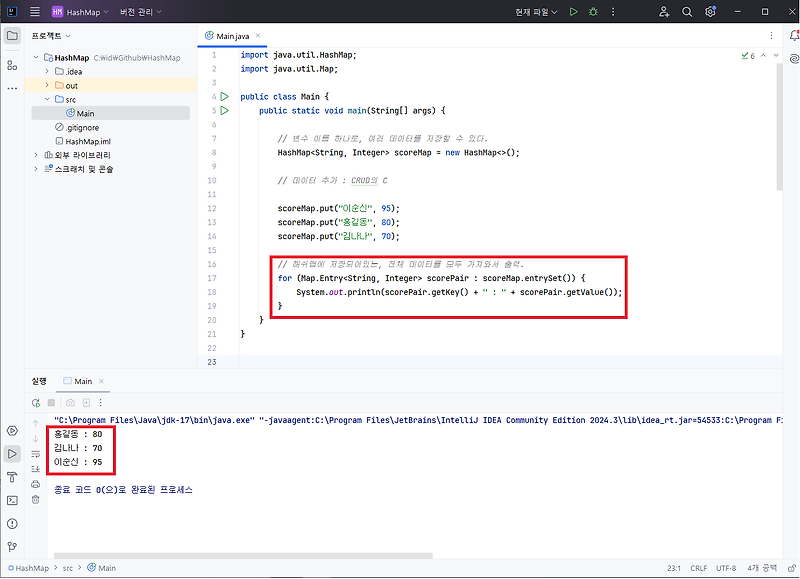Image resolution: width=800 pixels, height=579 pixels.
Task: Start debugging with the Debug icon
Action: coord(593,11)
